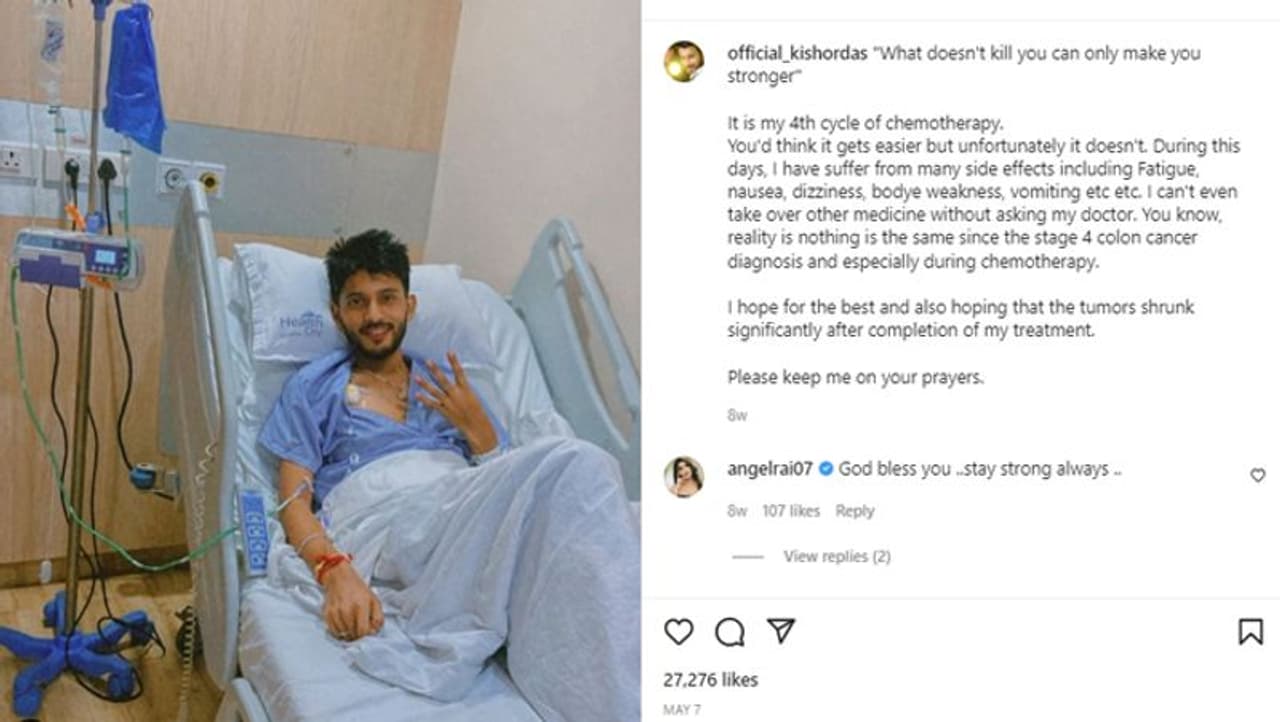This screenshot has width=1280, height=722.
Task: Share the post using the paper plane icon
Action: tap(781, 630)
